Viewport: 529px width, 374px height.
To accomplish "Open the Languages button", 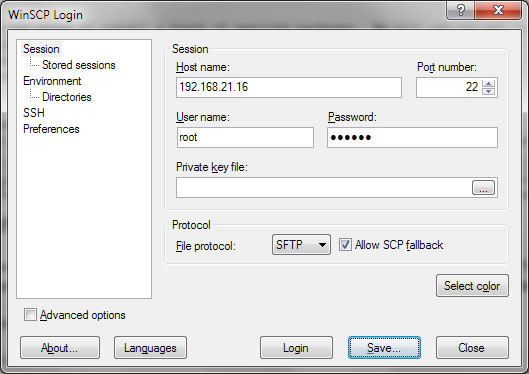I will point(150,348).
